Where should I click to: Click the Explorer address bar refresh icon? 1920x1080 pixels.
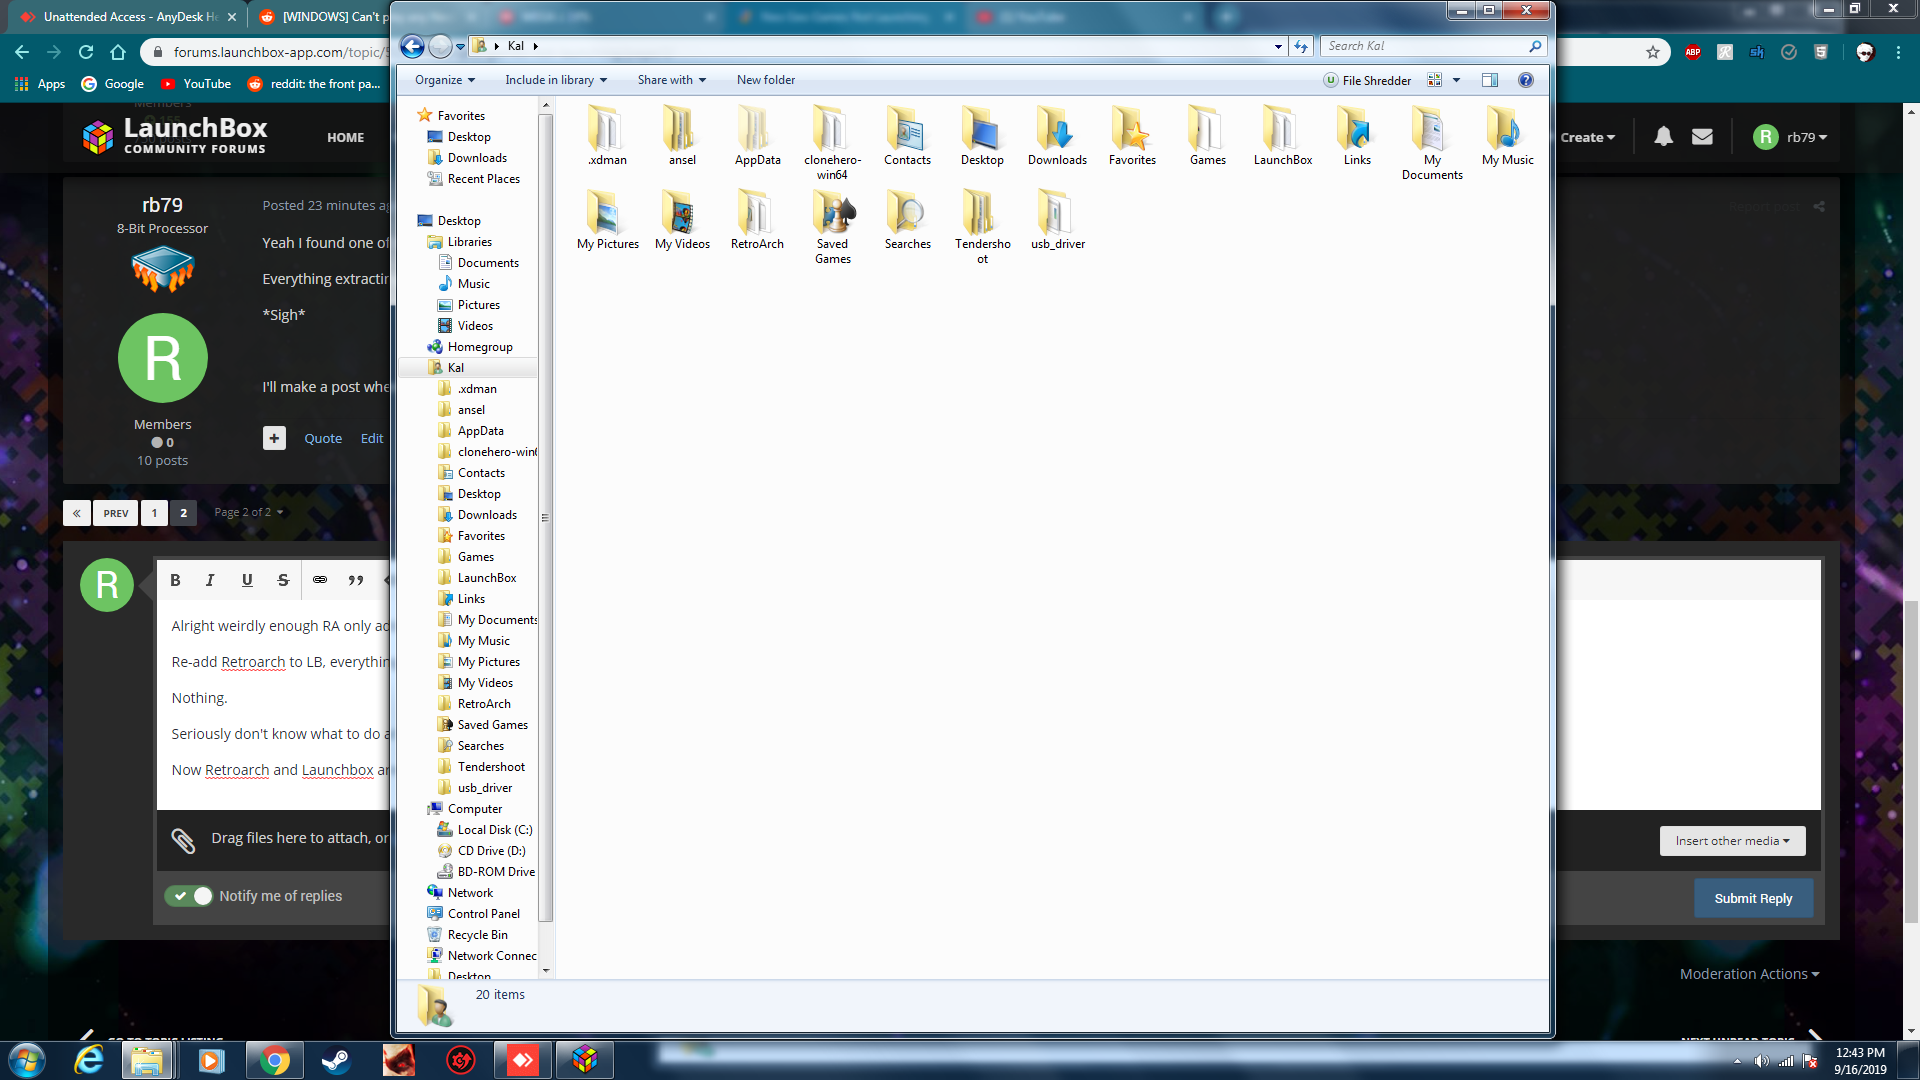tap(1300, 46)
